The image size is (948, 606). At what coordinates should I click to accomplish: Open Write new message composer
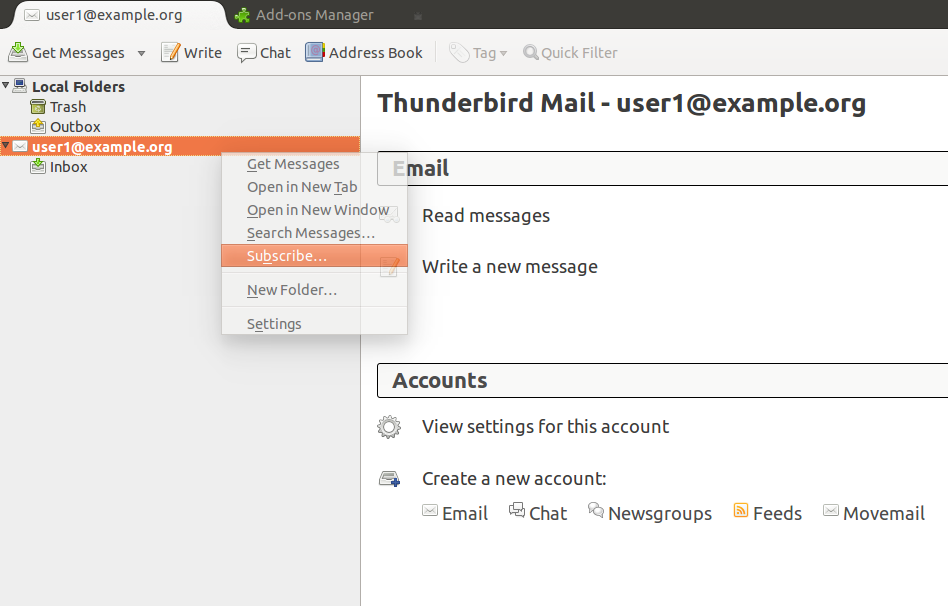[x=192, y=52]
